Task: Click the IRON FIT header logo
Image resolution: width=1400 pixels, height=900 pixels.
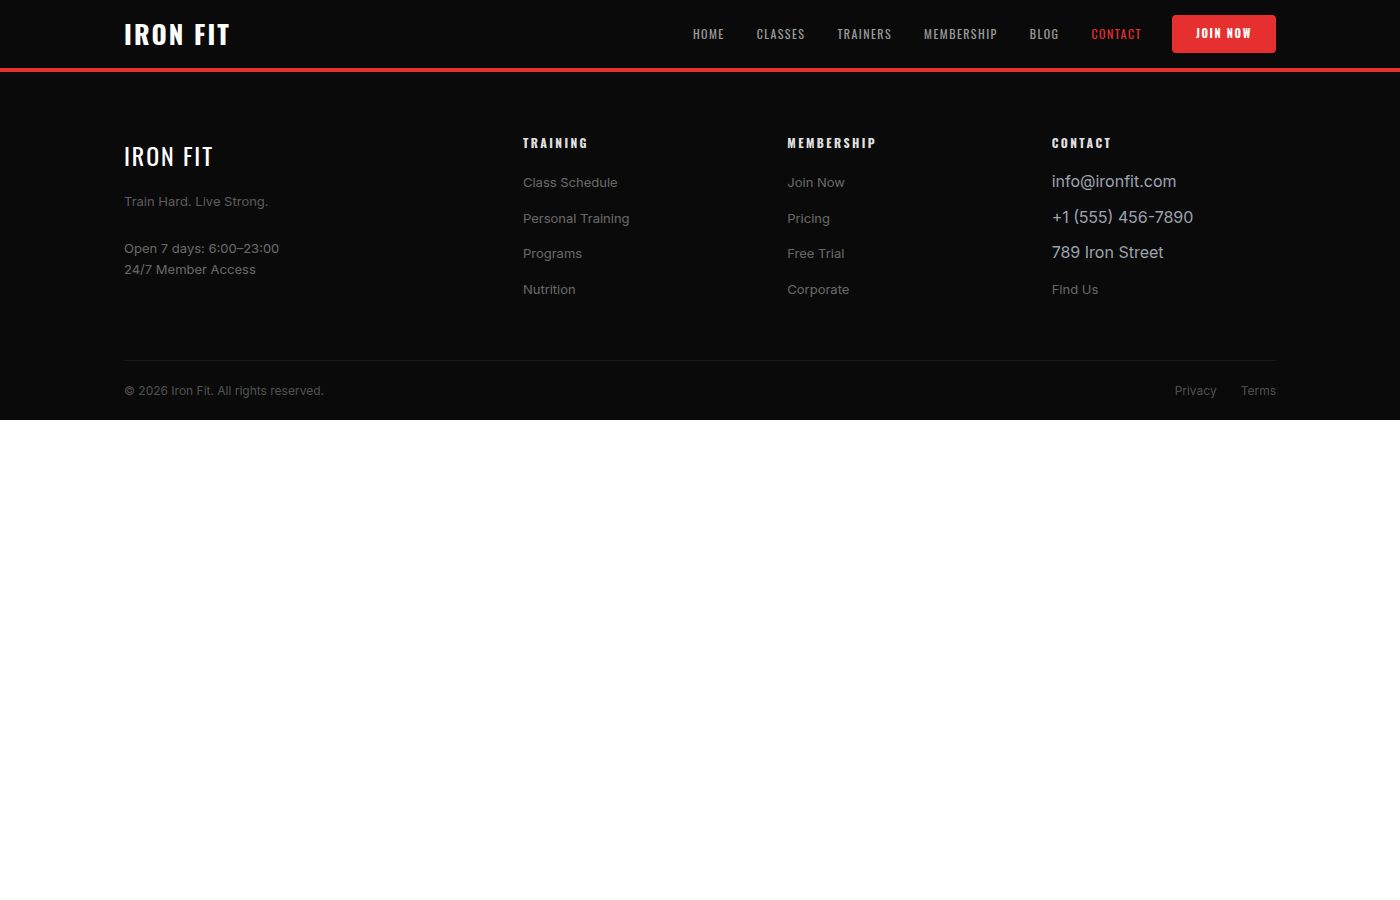Action: tap(177, 34)
